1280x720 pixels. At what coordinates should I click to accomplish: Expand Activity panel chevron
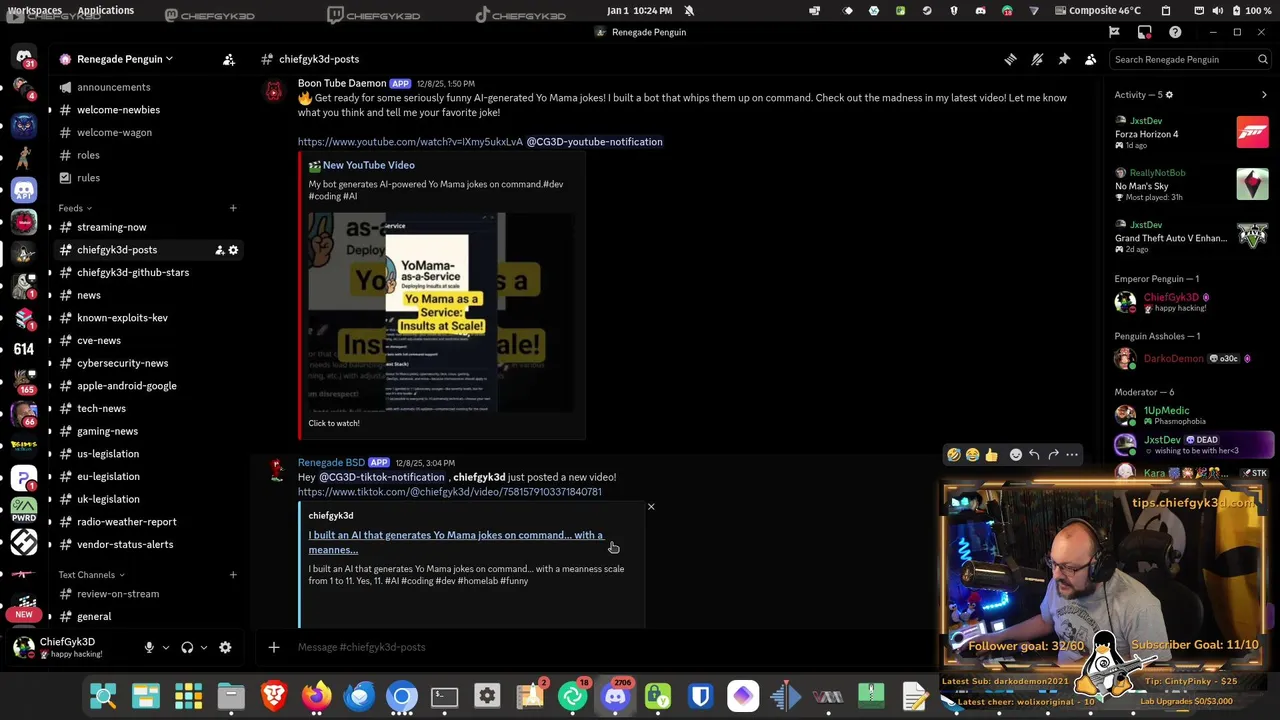click(1264, 95)
